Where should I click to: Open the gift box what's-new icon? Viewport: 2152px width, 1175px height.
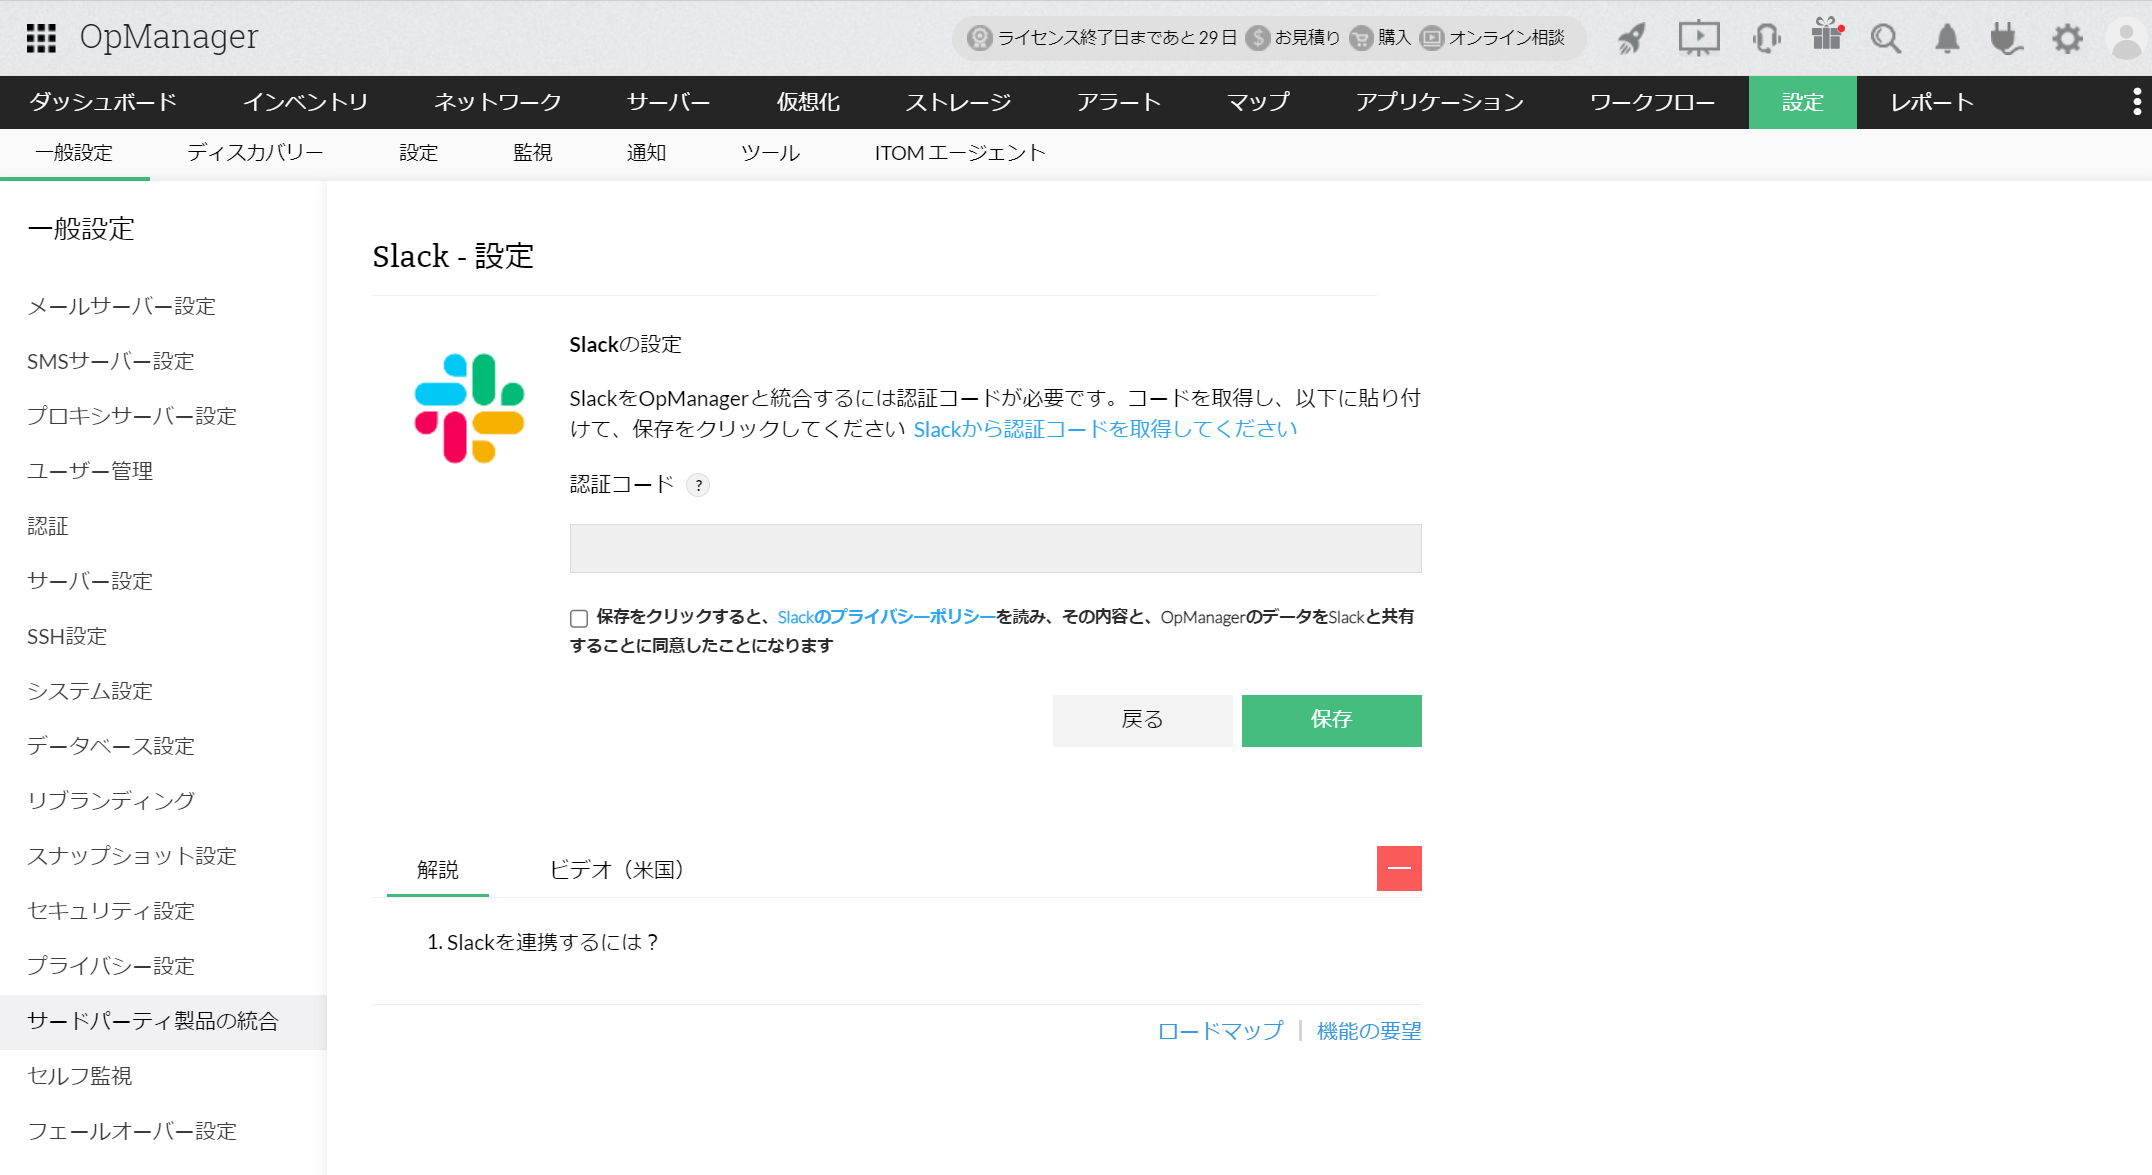(x=1827, y=36)
